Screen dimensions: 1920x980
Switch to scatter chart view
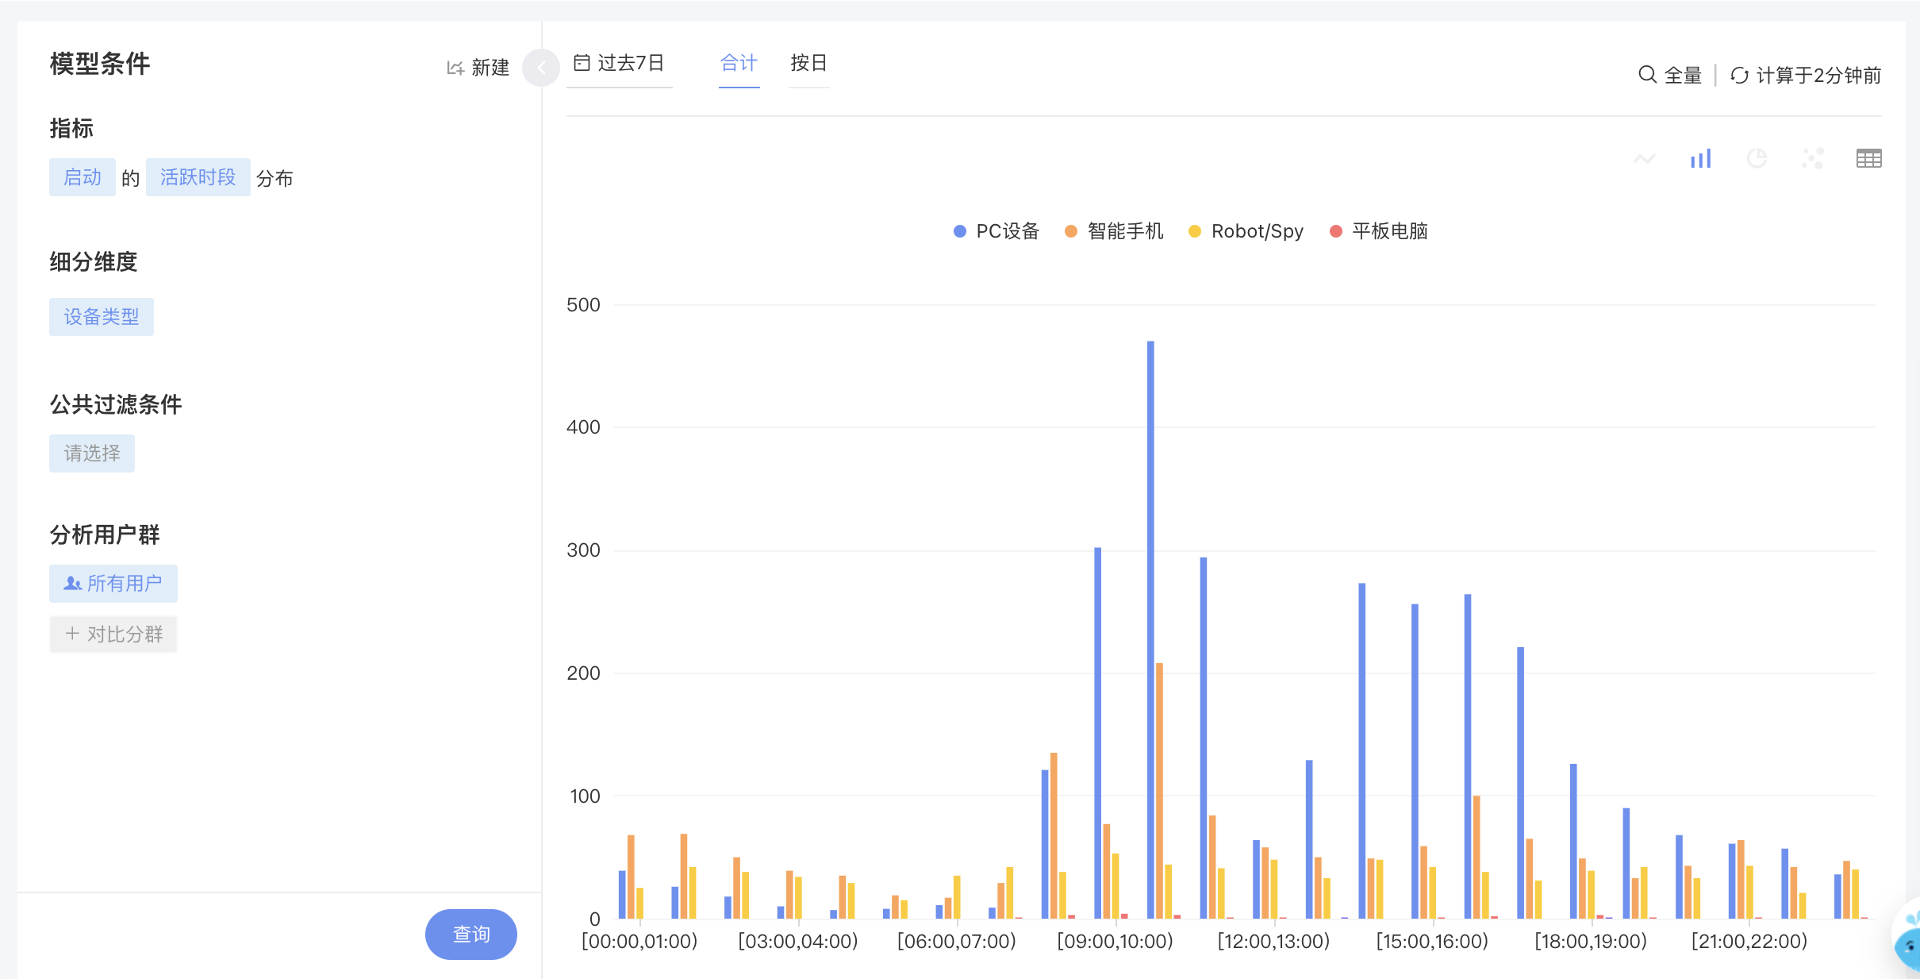point(1813,159)
